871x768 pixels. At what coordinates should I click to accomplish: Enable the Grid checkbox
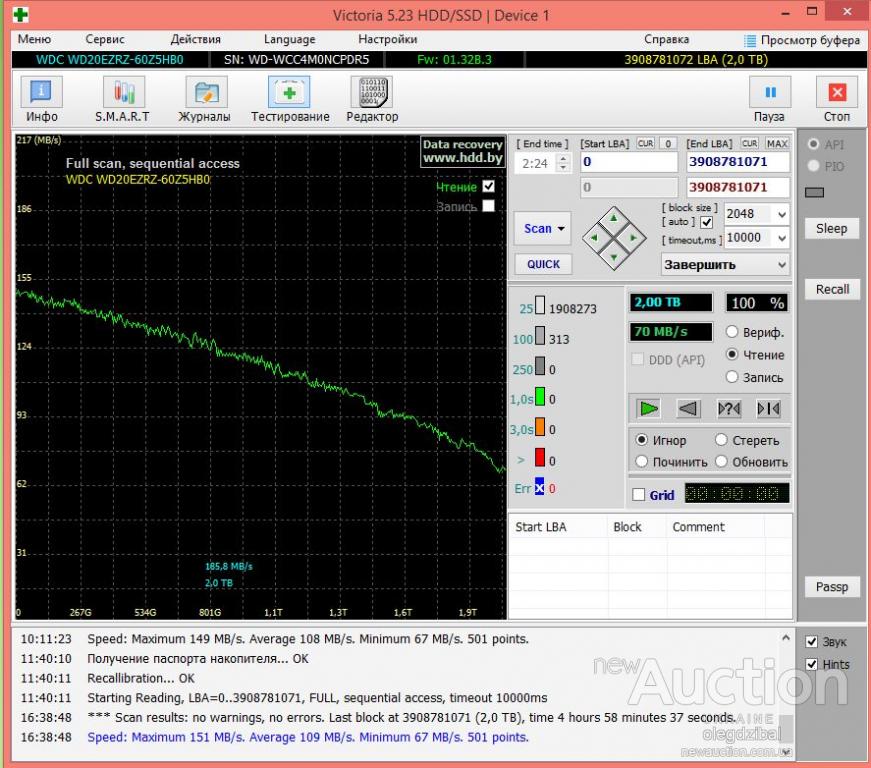pos(639,495)
